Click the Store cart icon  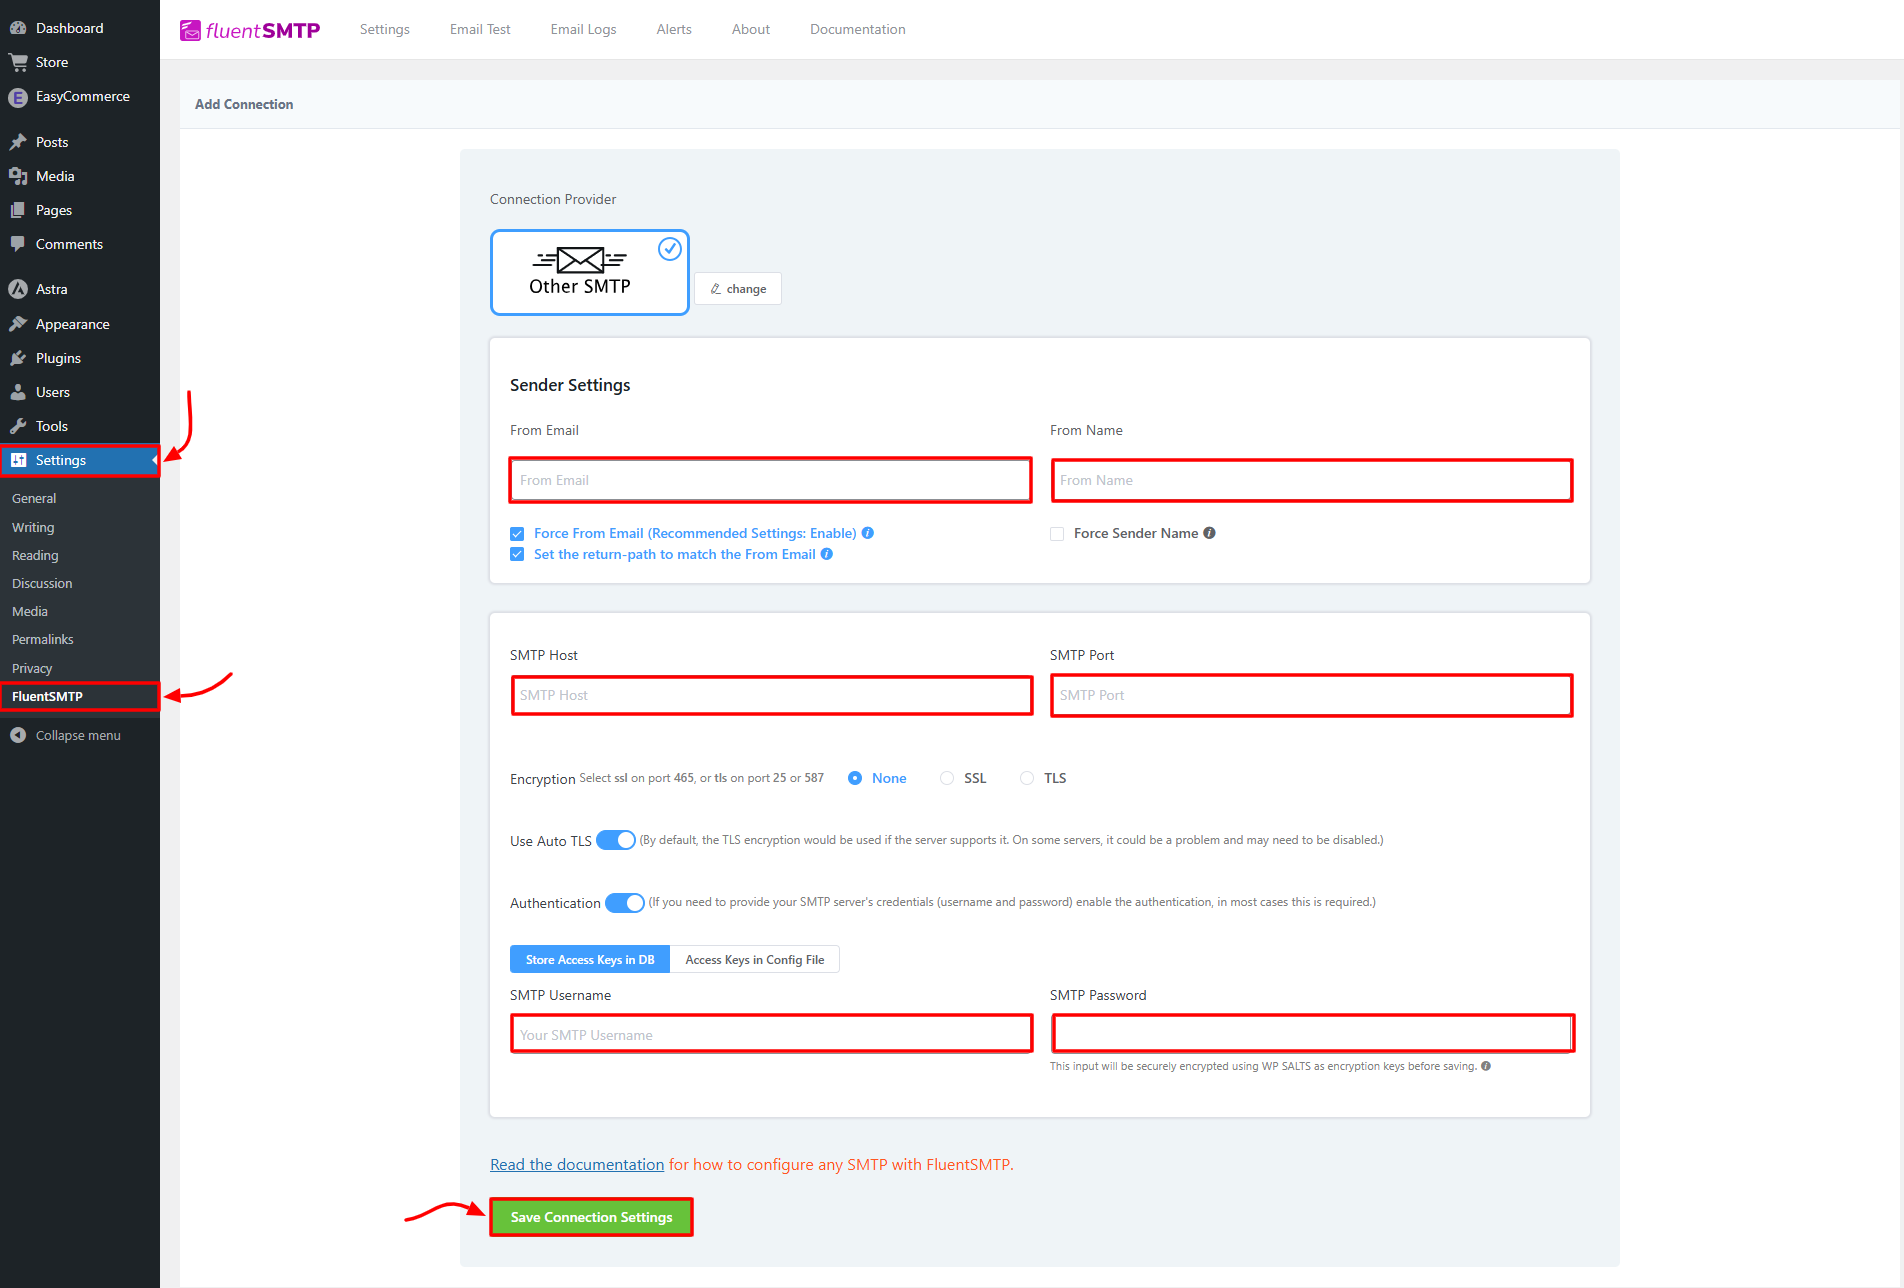coord(18,62)
